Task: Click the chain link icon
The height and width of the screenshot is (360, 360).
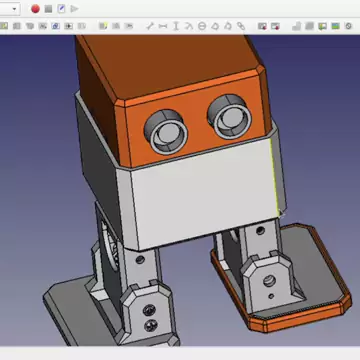Action: click(x=241, y=26)
